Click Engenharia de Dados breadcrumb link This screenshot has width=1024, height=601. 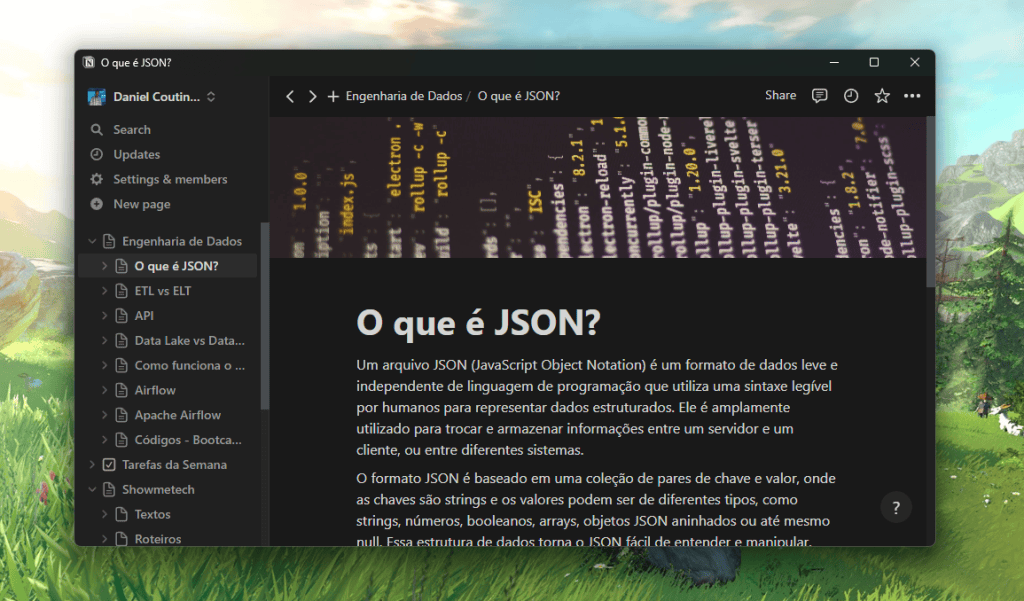click(403, 97)
